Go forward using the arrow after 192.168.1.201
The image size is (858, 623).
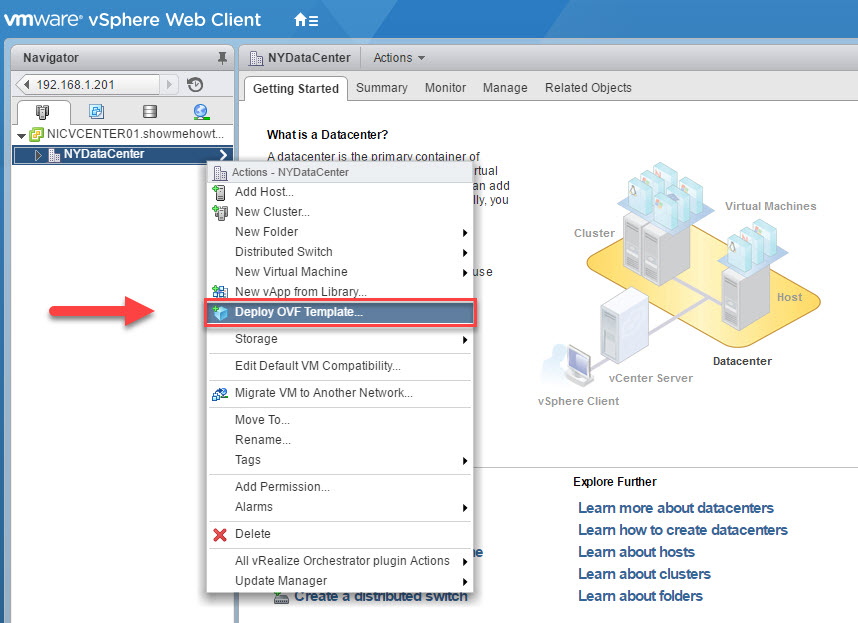169,85
